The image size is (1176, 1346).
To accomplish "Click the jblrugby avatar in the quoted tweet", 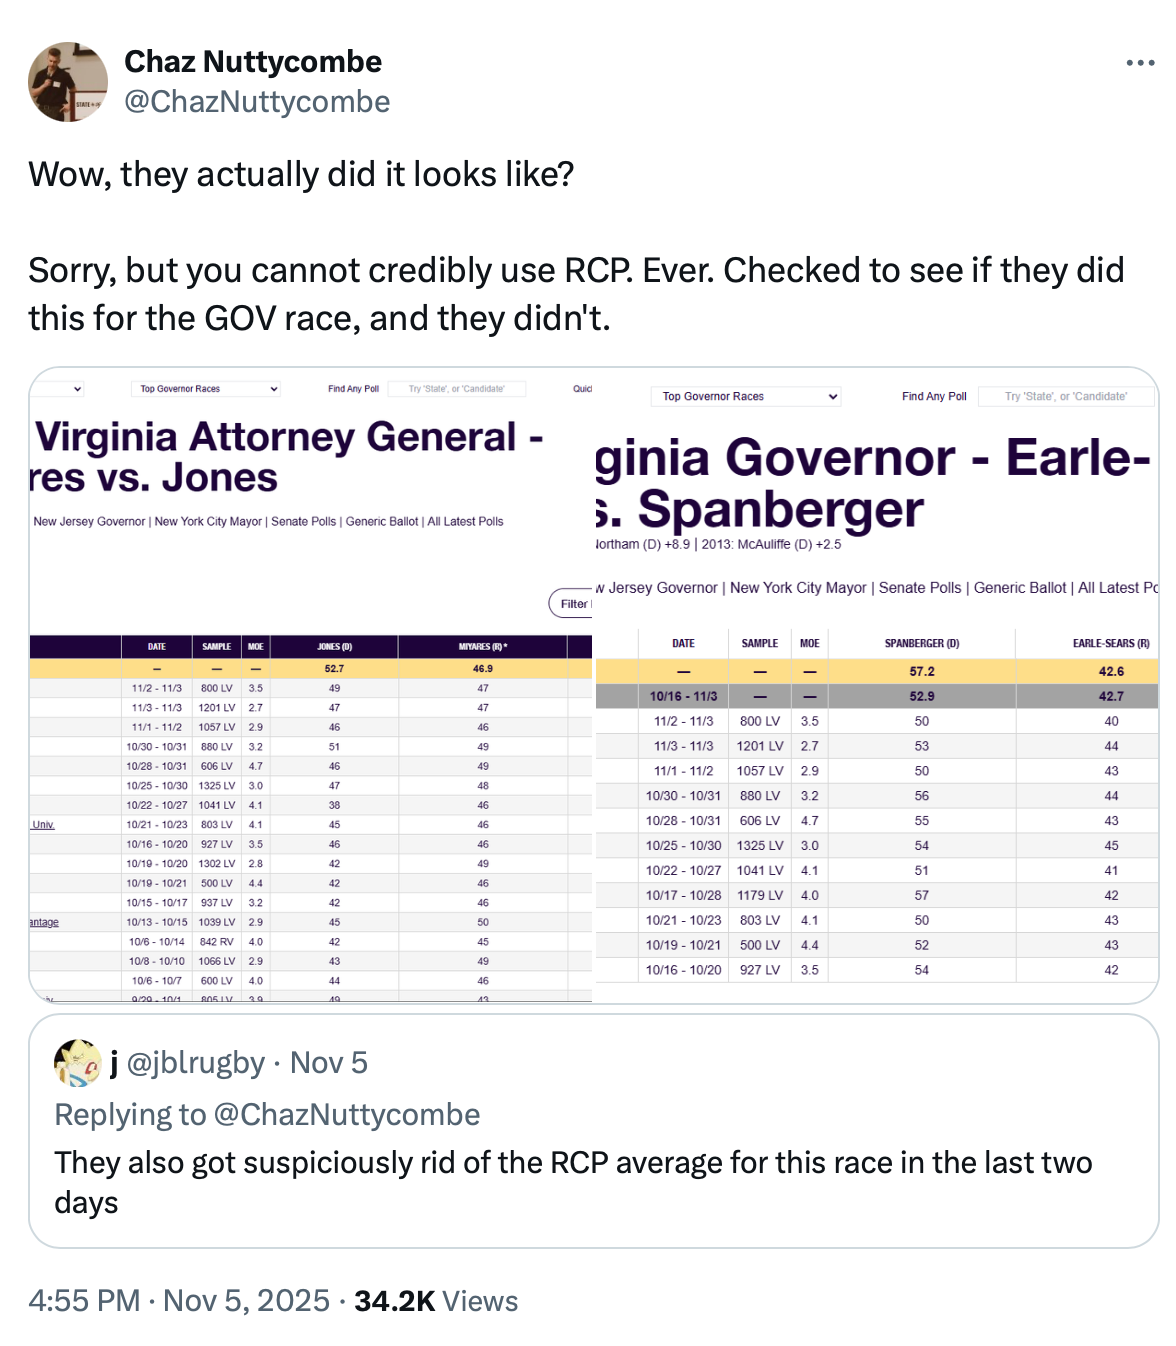I will click(77, 1062).
